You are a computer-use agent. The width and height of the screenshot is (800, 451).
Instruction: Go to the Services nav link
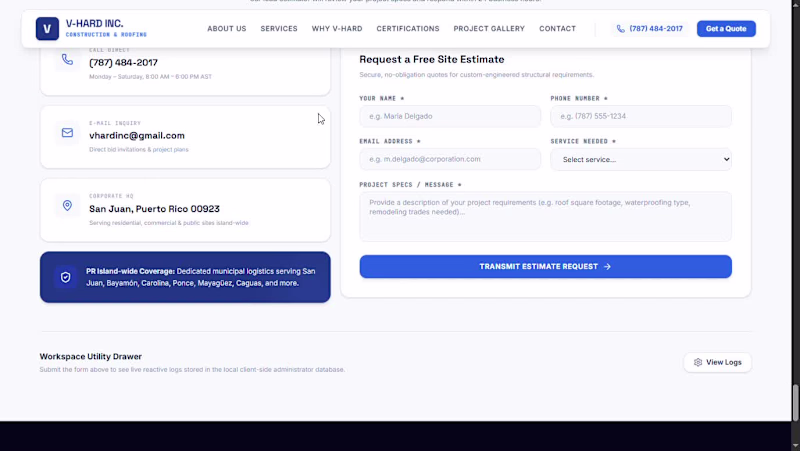(x=279, y=29)
